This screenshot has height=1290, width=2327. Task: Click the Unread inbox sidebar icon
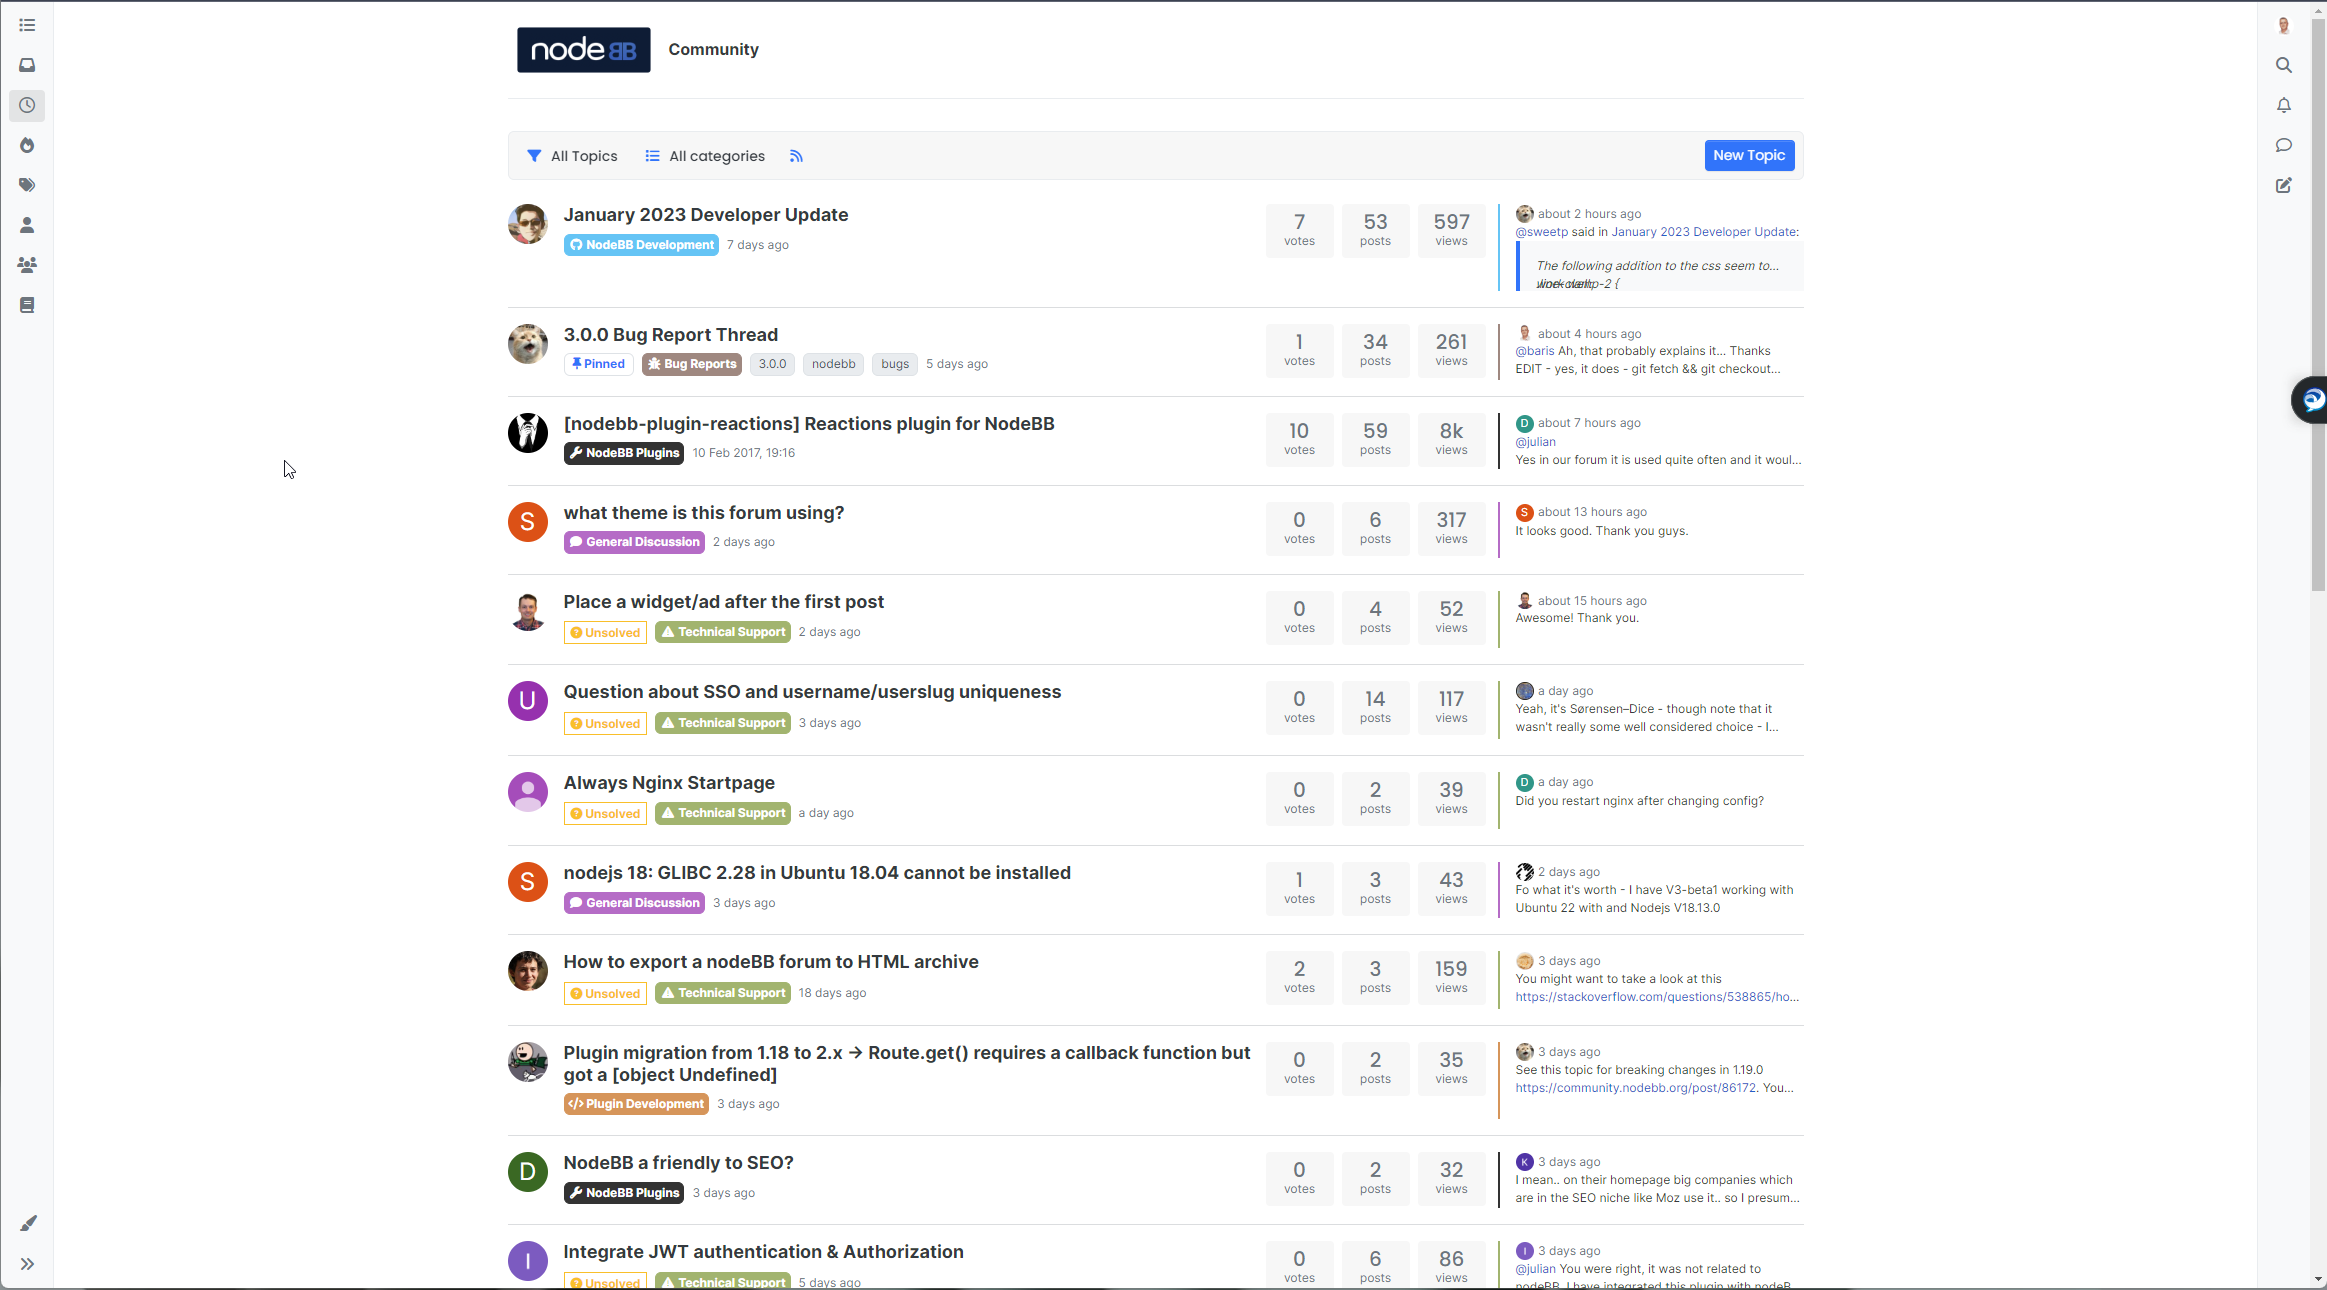tap(27, 65)
